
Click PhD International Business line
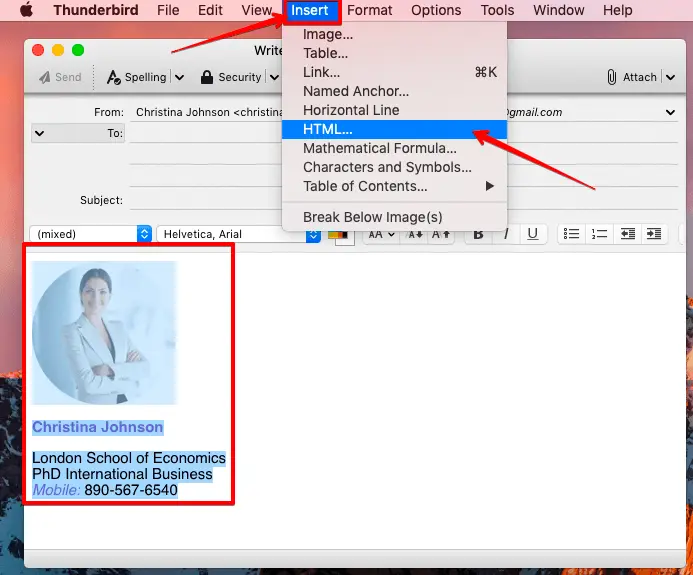[x=122, y=474]
